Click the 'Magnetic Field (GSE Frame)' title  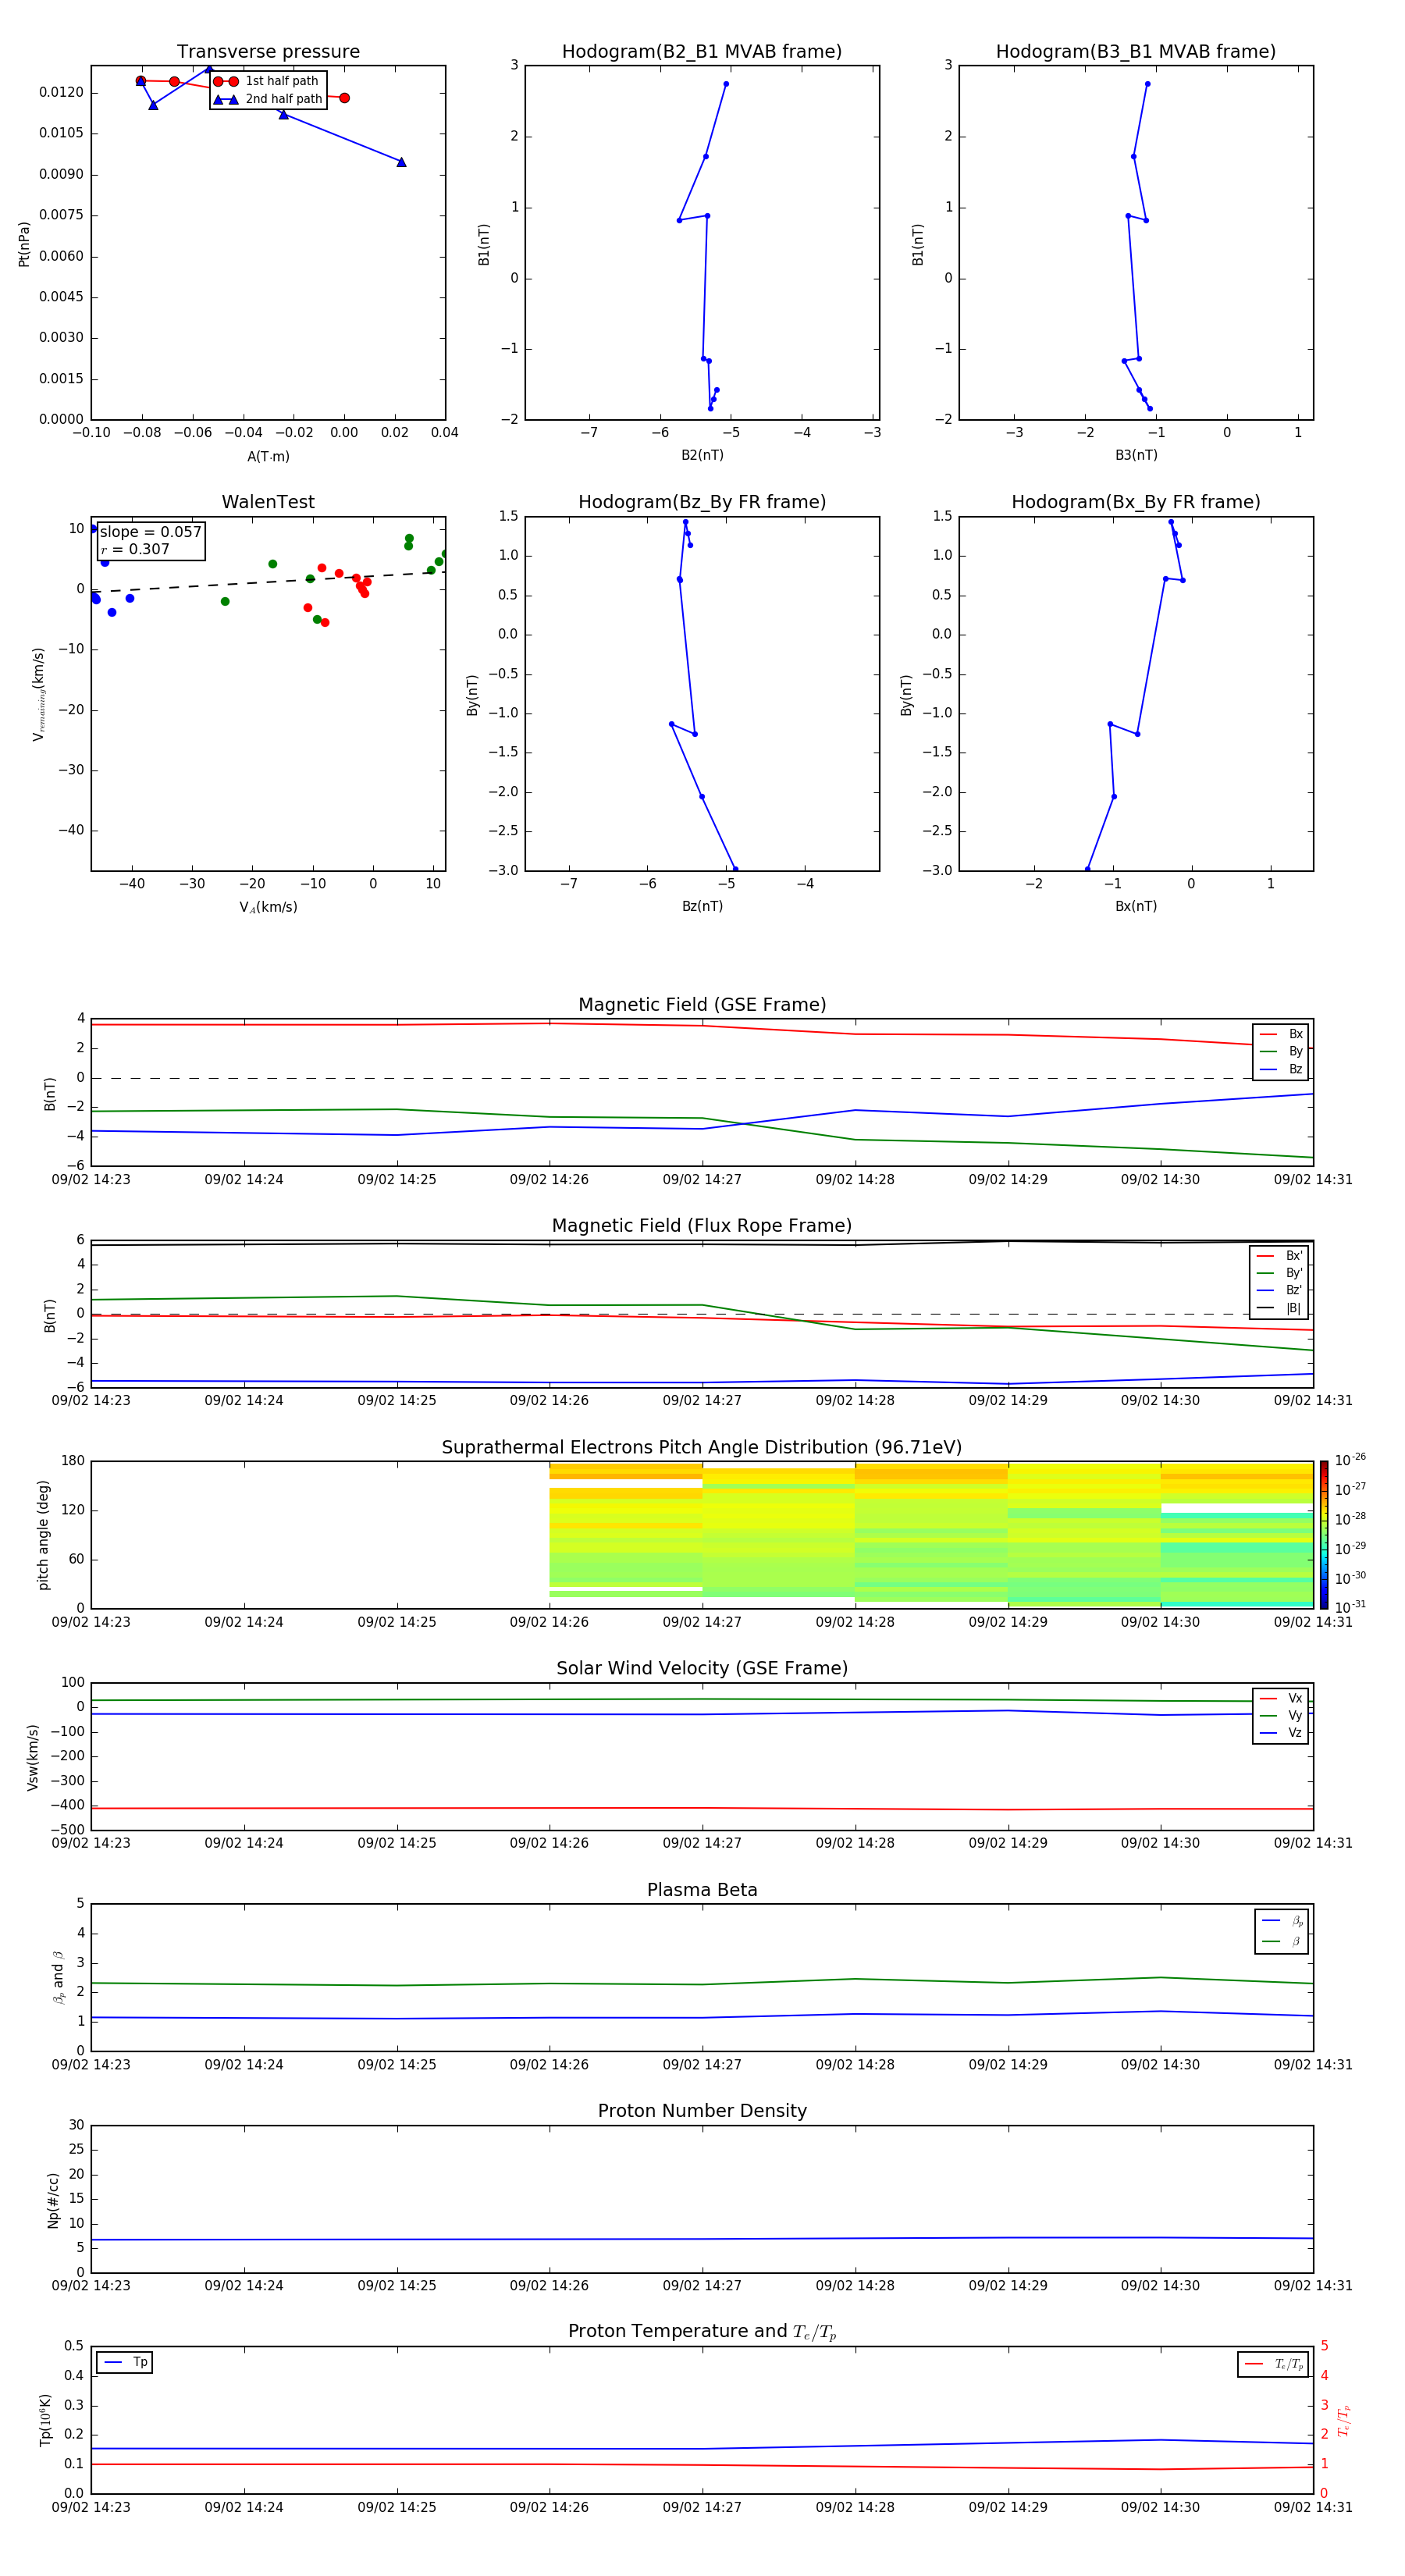point(702,1005)
